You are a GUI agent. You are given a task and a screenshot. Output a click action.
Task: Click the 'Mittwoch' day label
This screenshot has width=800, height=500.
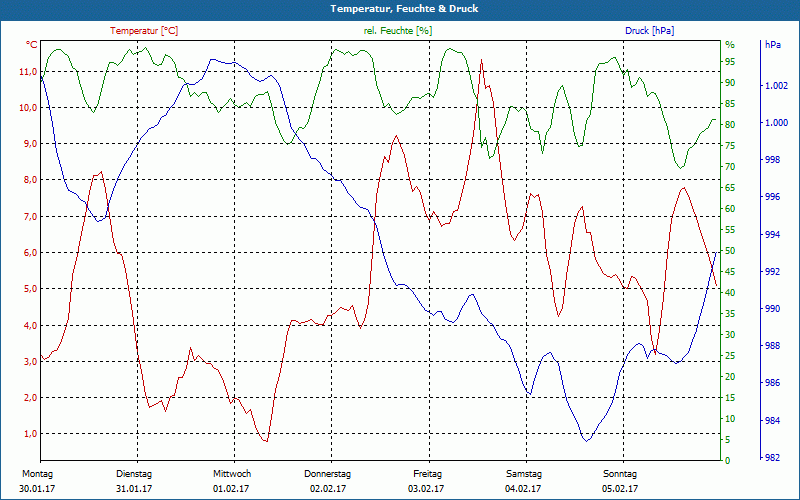tap(232, 474)
